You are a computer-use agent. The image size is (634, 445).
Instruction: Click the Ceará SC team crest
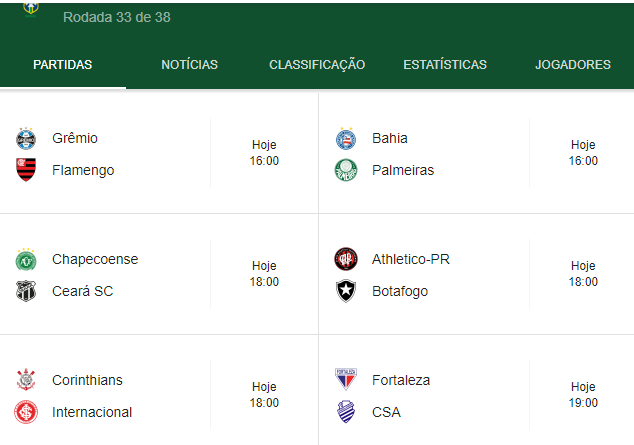click(26, 291)
